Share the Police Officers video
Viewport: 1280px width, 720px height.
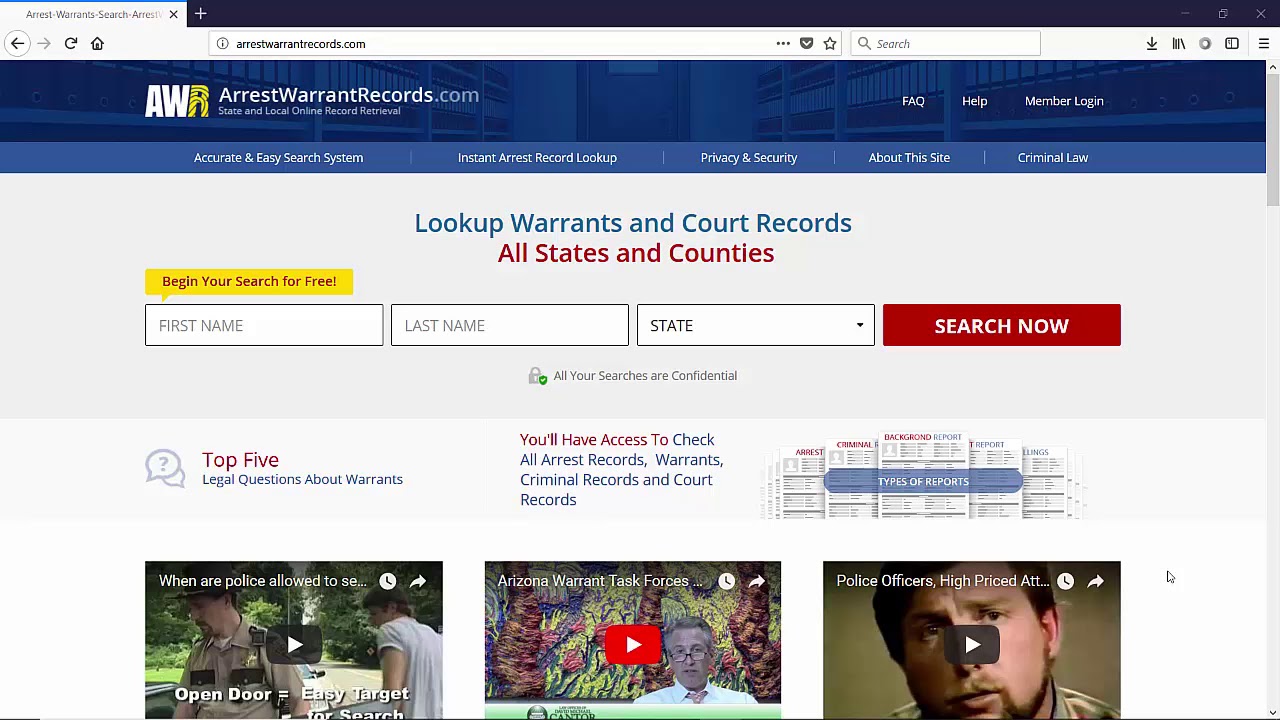pos(1096,581)
